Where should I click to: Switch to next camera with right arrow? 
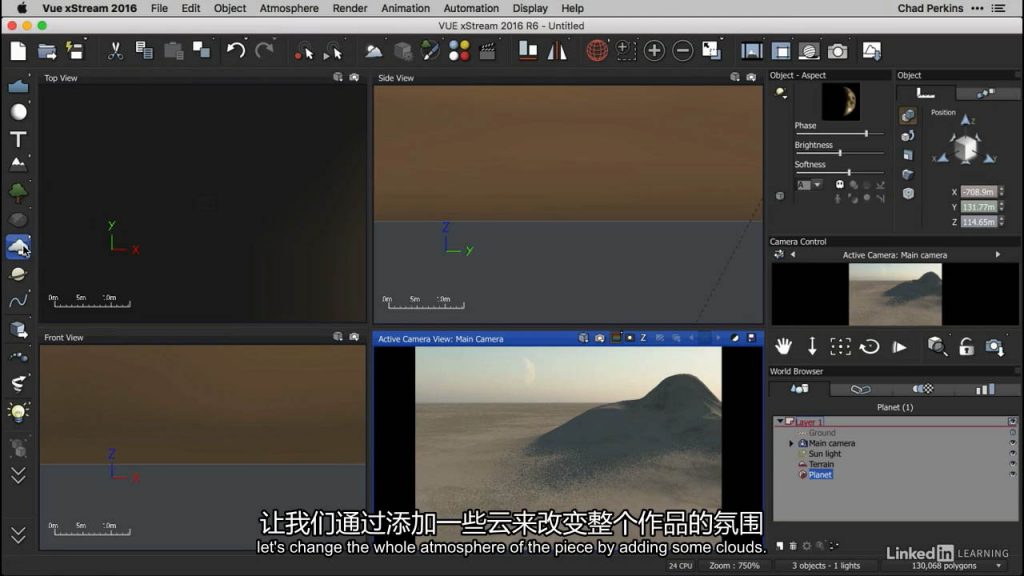(x=998, y=255)
